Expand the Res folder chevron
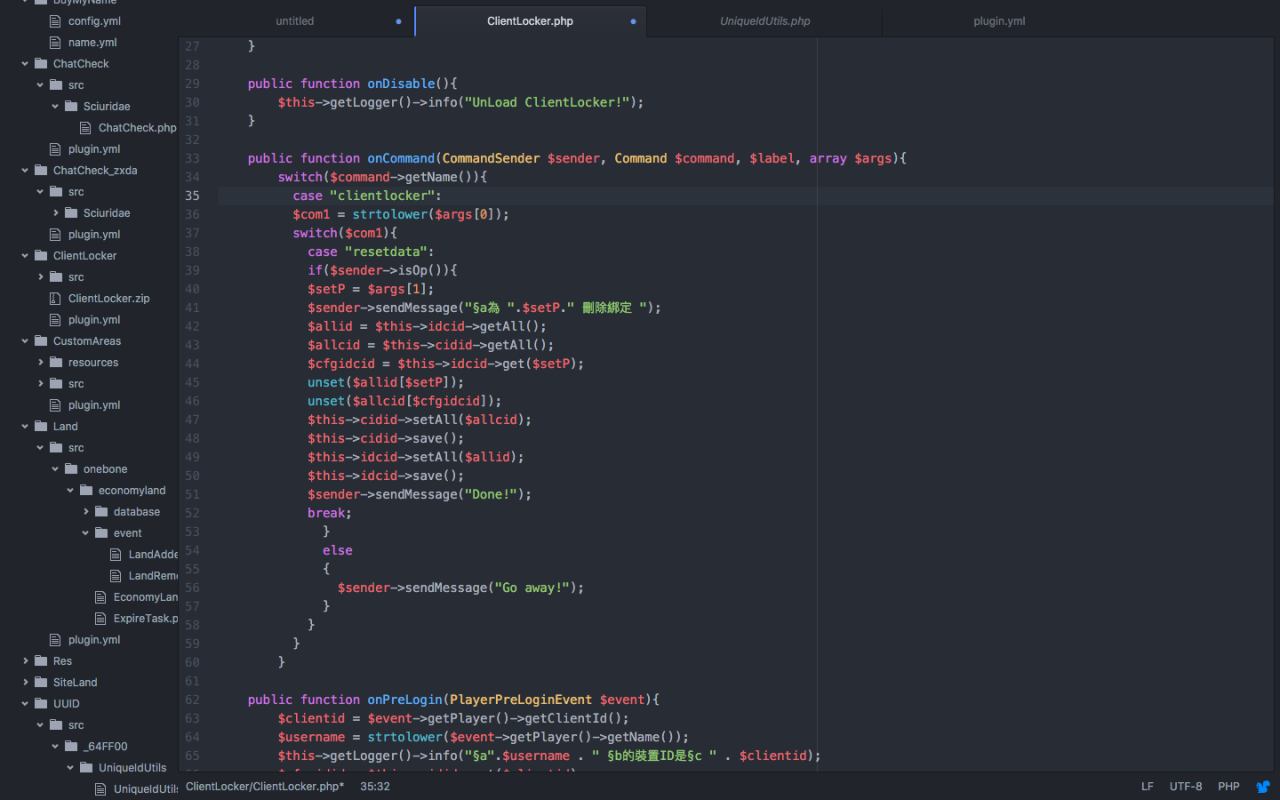Screen dimensions: 1280x800 (x=25, y=661)
